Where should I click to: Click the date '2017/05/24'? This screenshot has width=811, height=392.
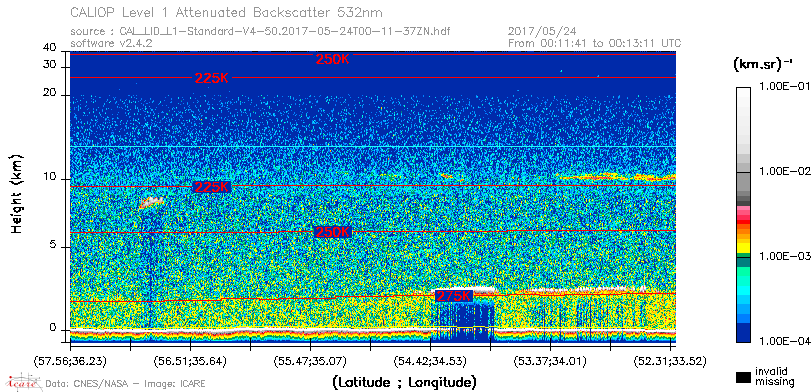[x=542, y=32]
